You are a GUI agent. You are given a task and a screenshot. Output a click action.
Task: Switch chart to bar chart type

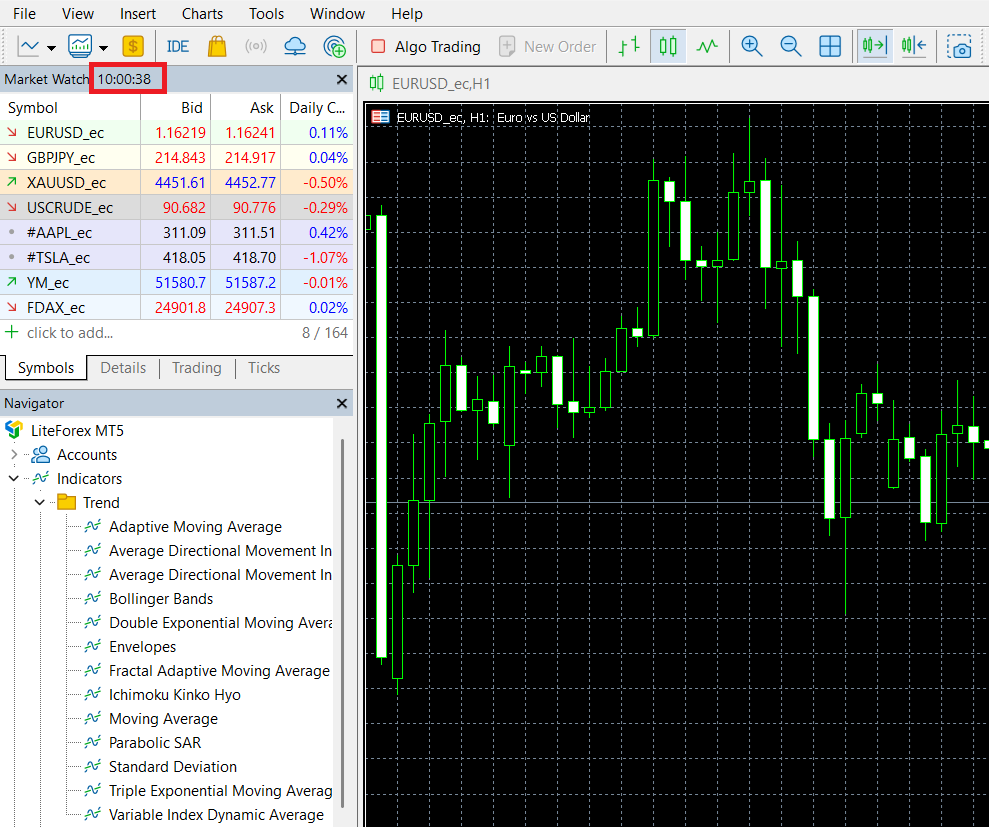[x=629, y=47]
